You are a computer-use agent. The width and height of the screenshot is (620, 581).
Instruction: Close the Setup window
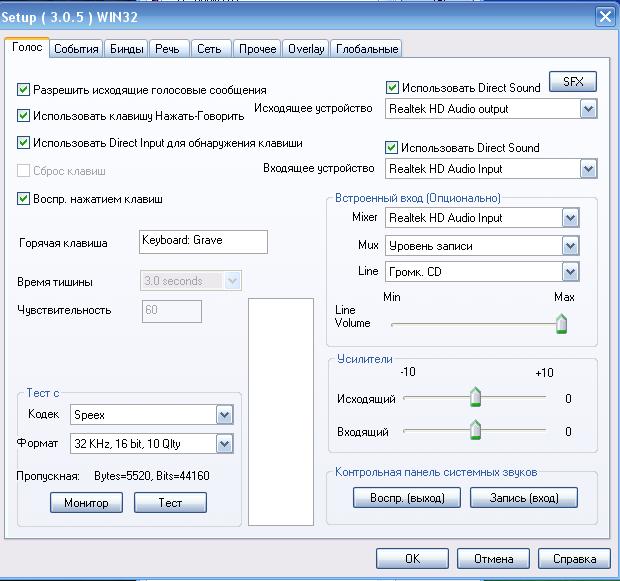pos(605,17)
